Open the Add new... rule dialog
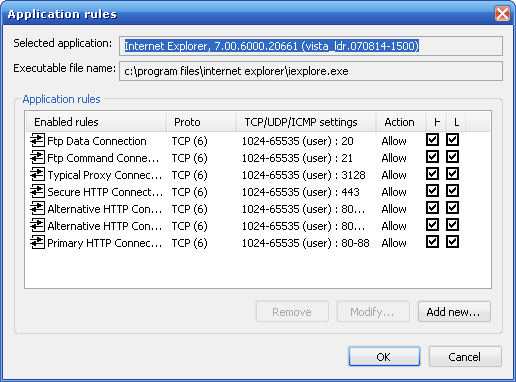 point(454,312)
